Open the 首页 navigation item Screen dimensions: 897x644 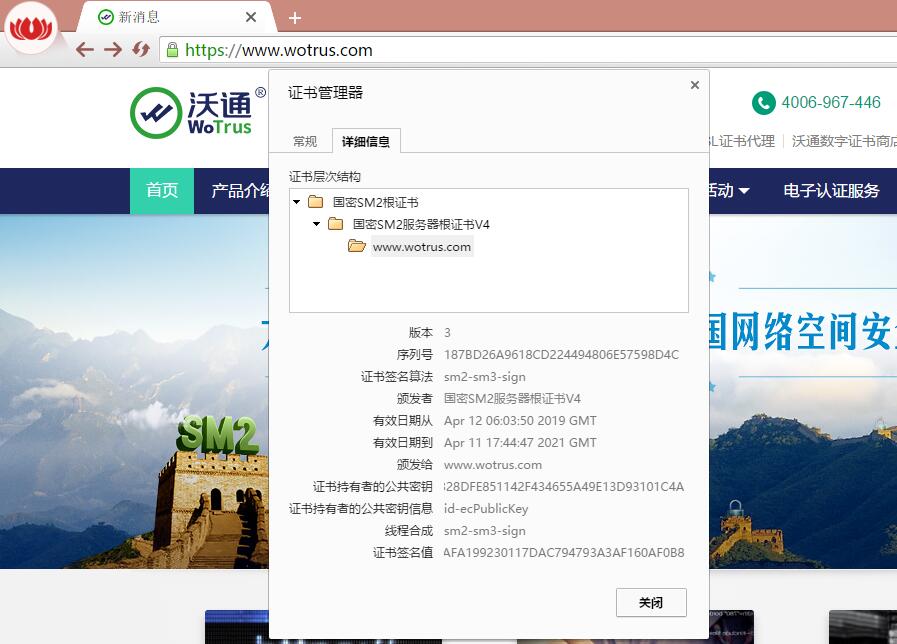pos(162,191)
